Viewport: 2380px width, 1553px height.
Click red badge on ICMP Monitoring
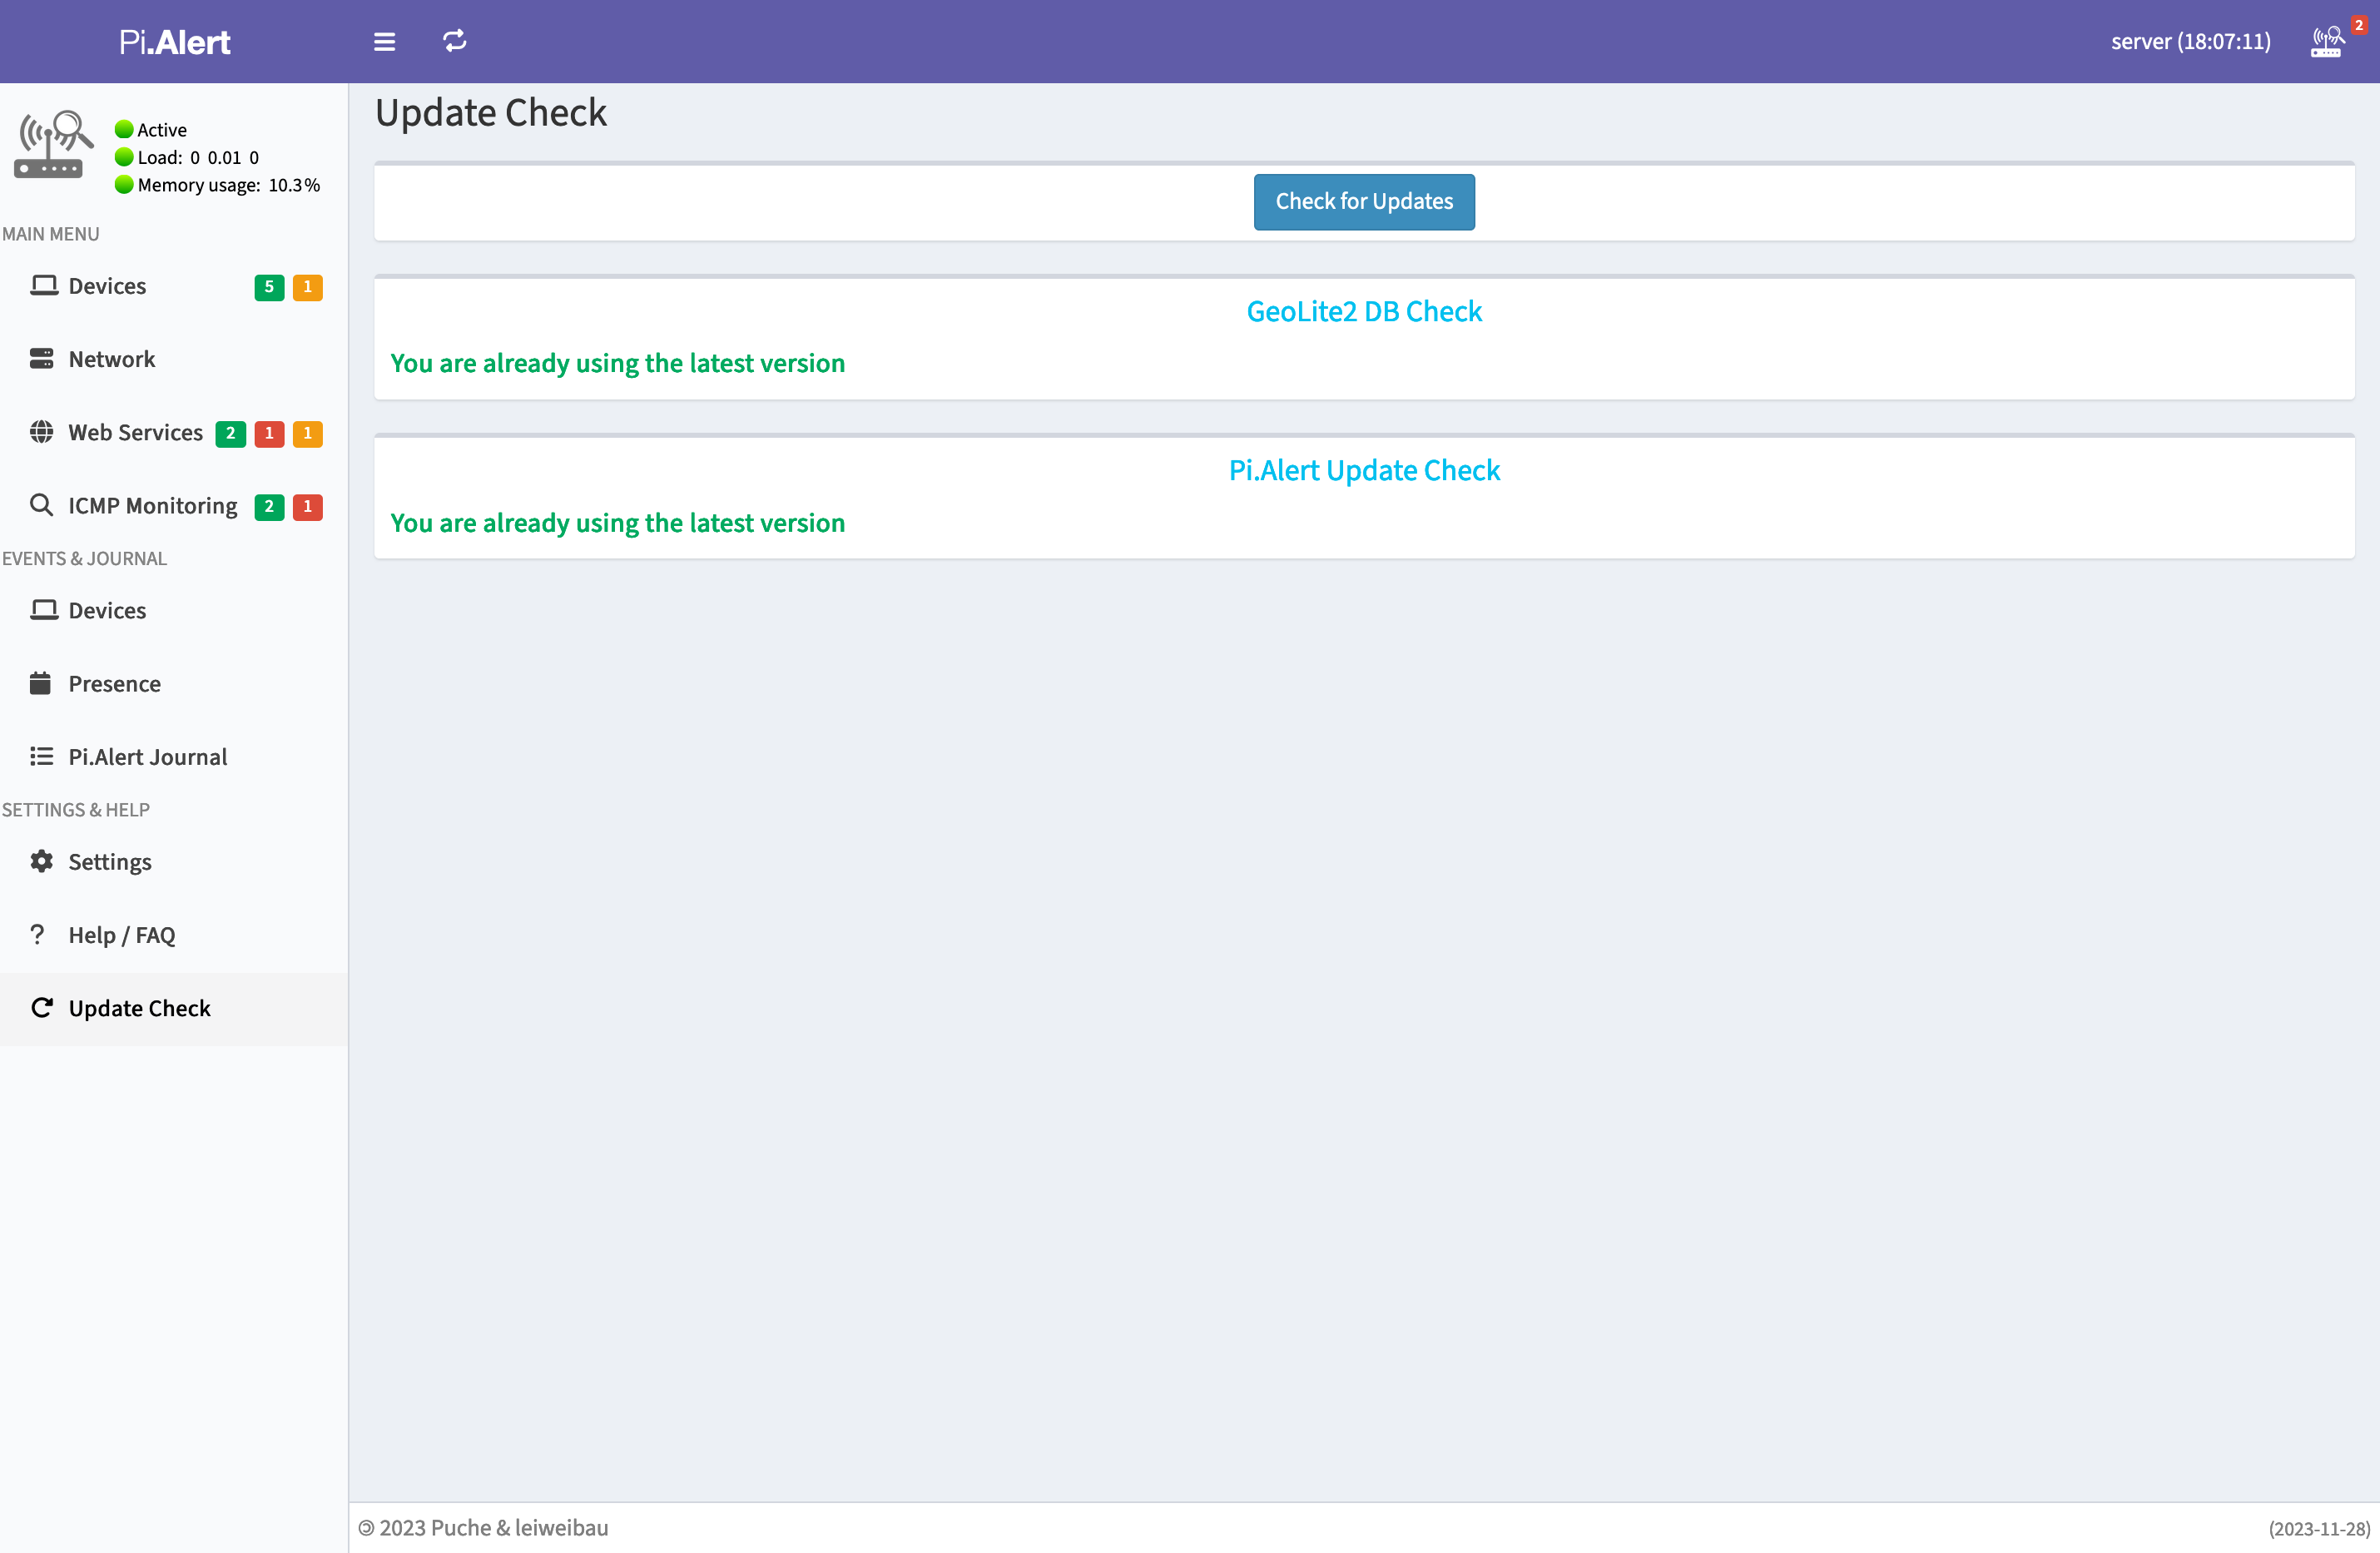pyautogui.click(x=307, y=507)
